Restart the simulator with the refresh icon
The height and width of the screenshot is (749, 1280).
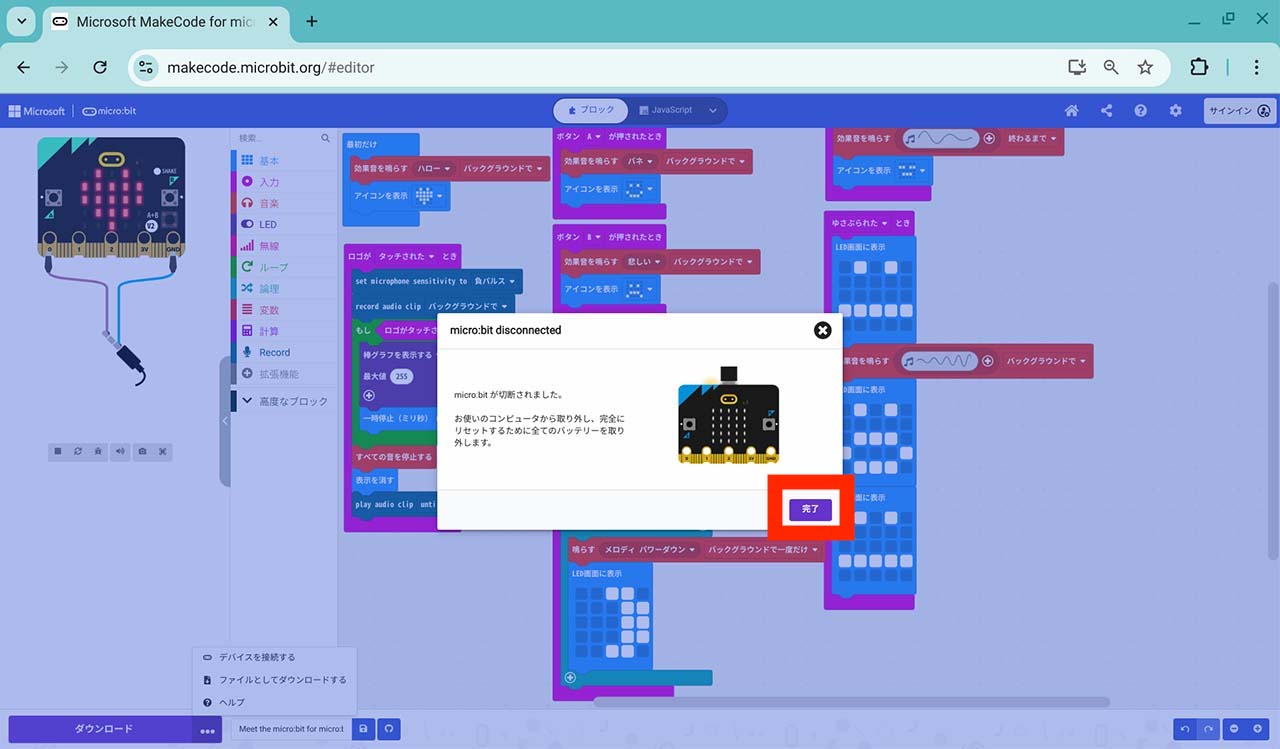pyautogui.click(x=79, y=452)
